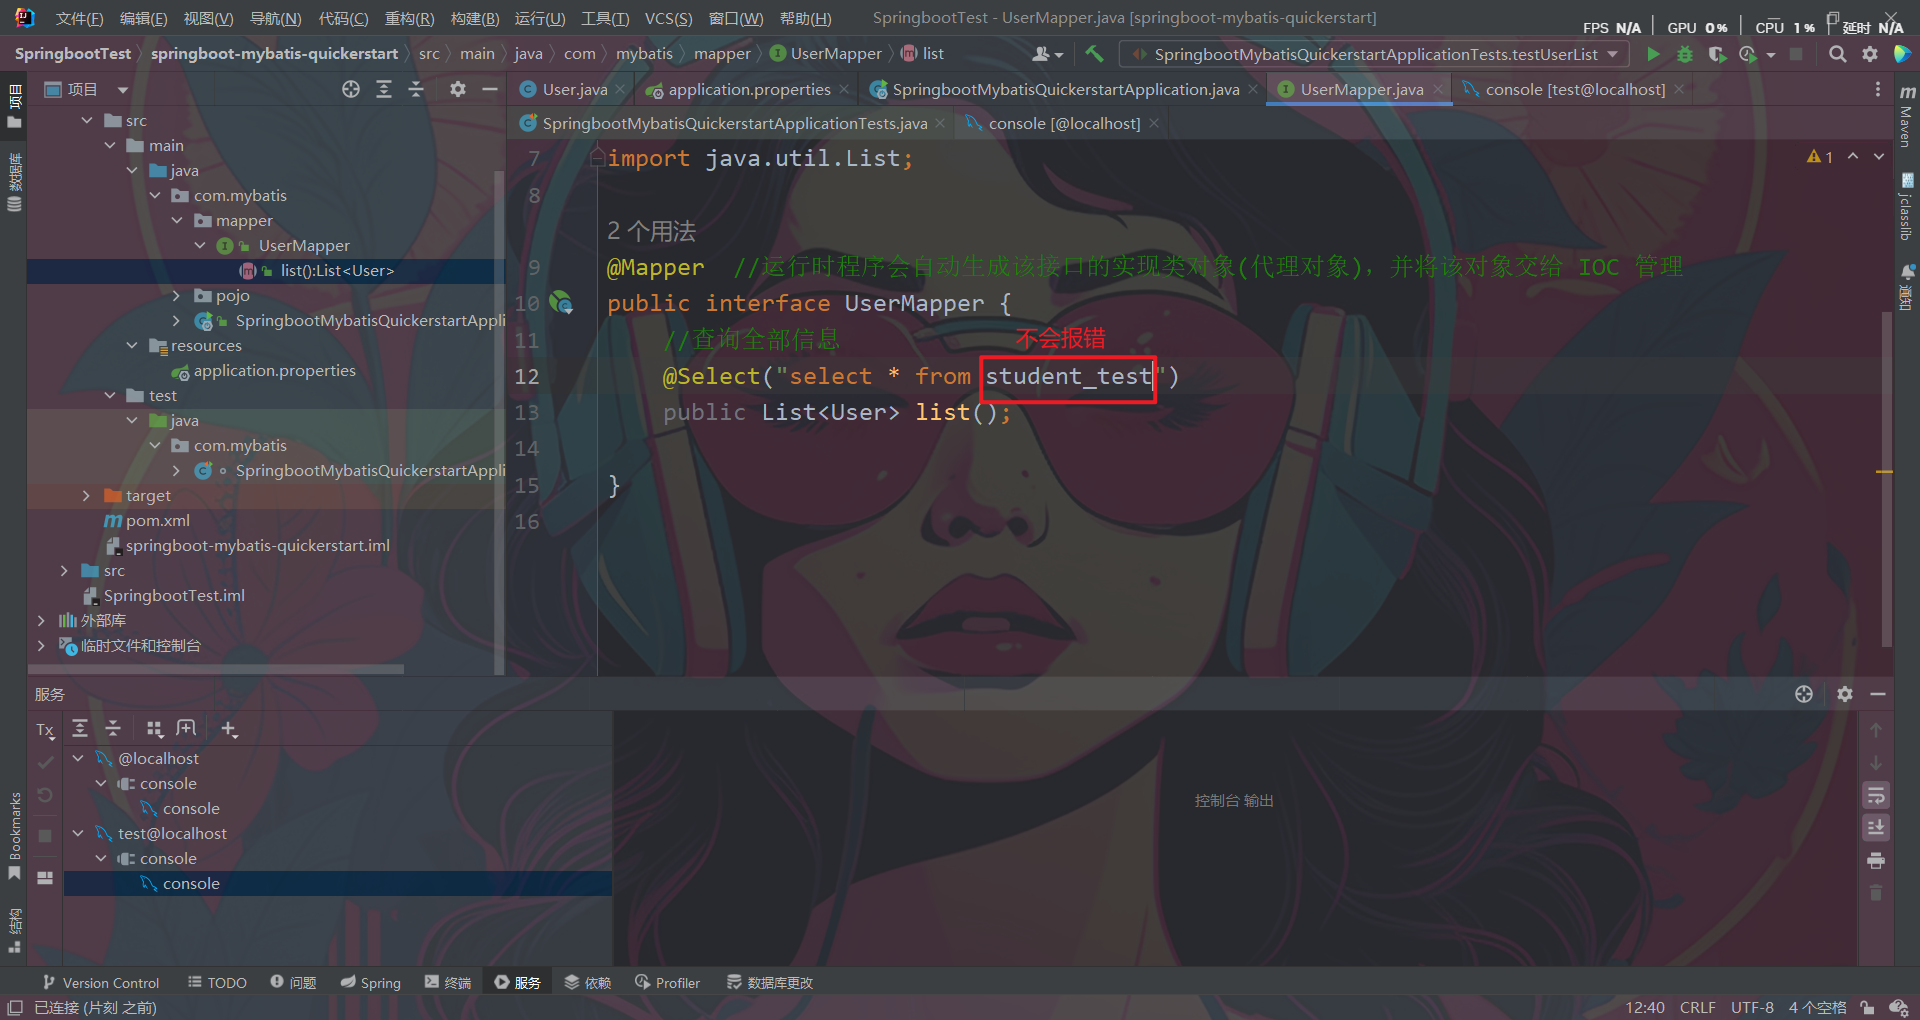
Task: Hide the Project panel with minus icon
Action: (x=489, y=89)
